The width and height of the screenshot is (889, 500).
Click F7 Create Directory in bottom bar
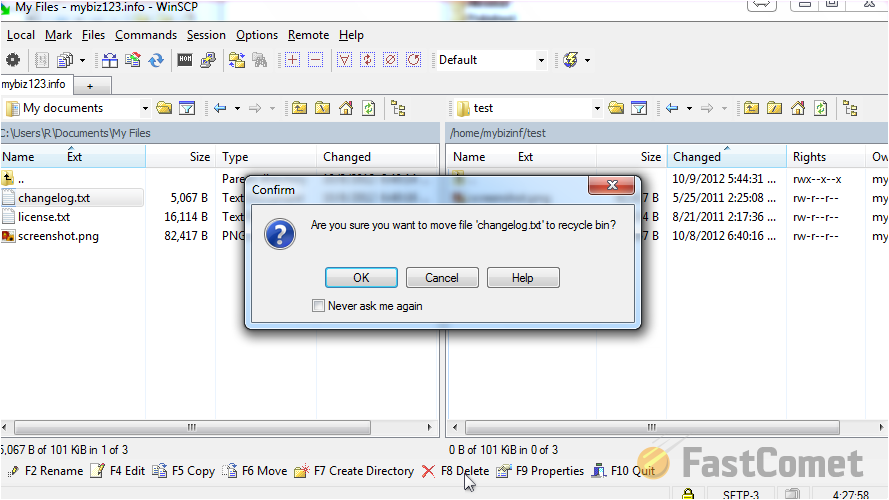tap(354, 471)
